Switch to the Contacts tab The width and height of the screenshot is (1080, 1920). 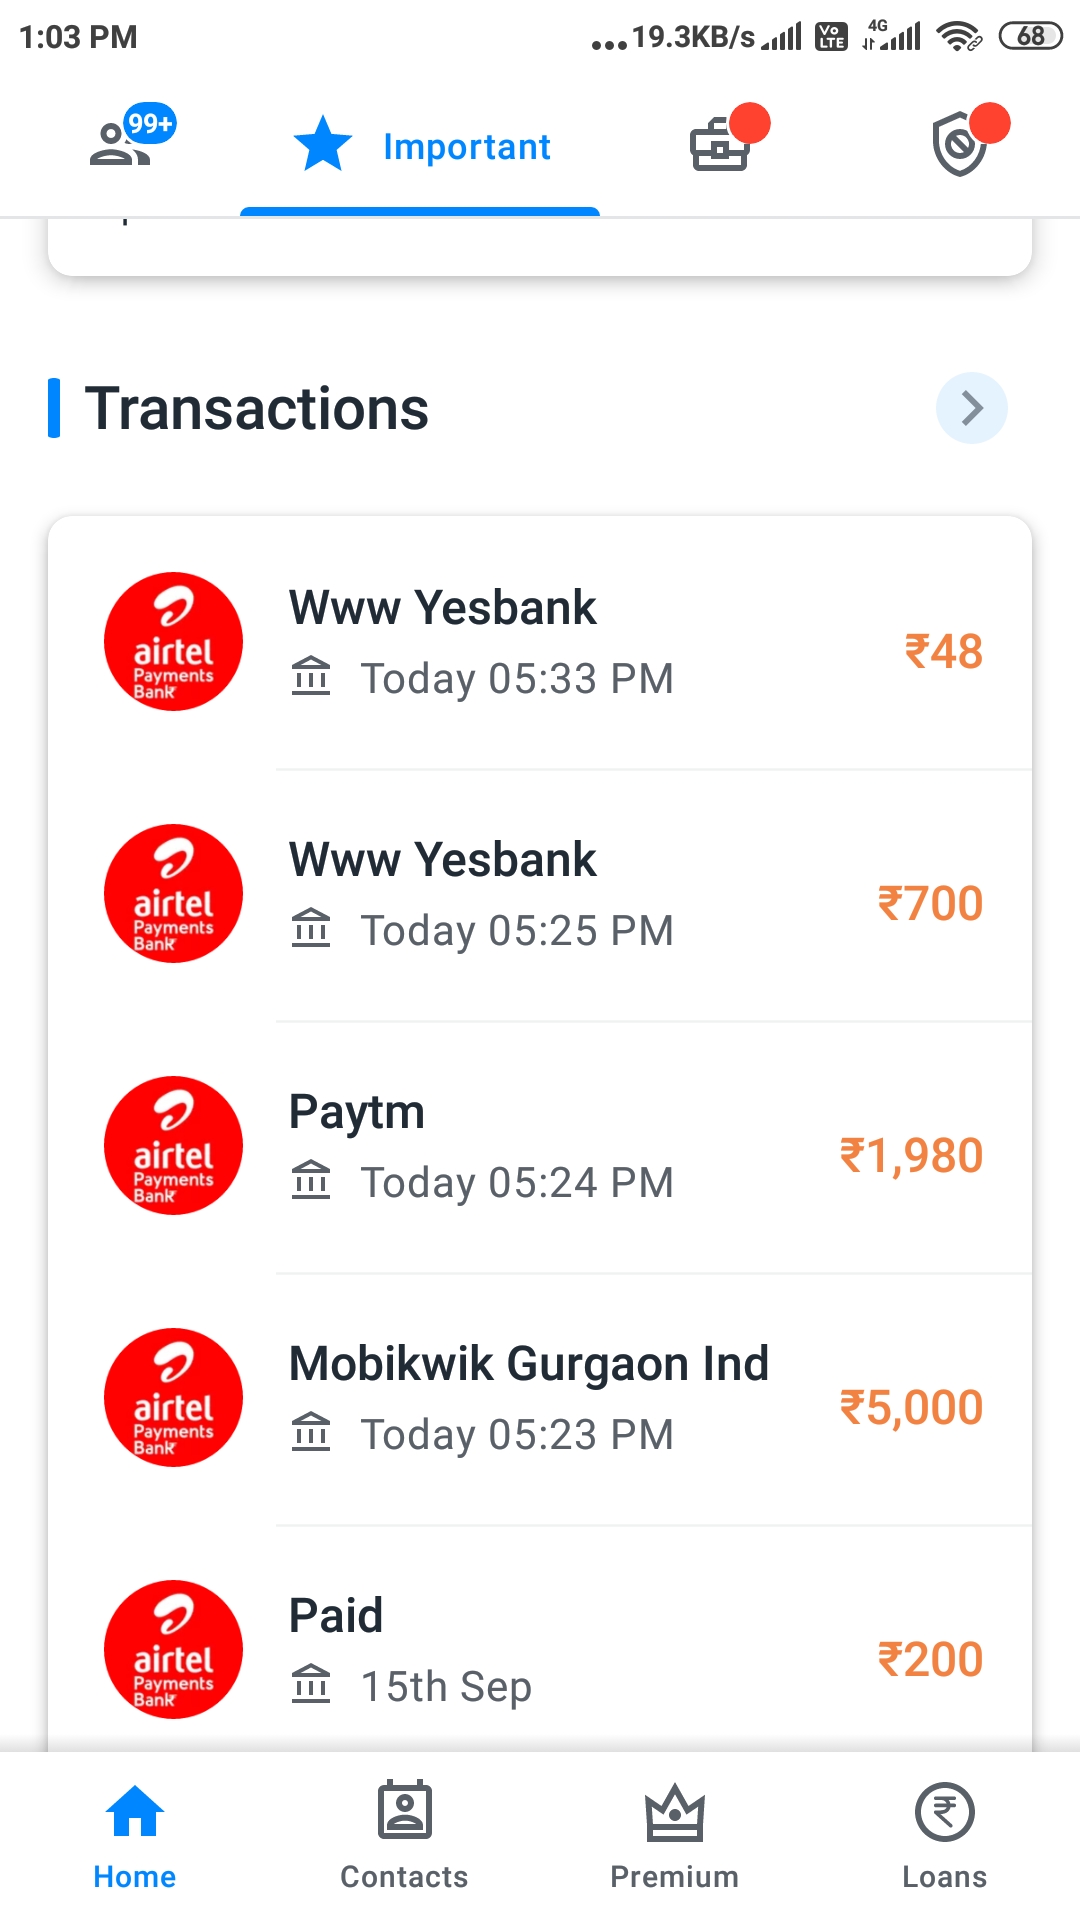(x=404, y=1836)
